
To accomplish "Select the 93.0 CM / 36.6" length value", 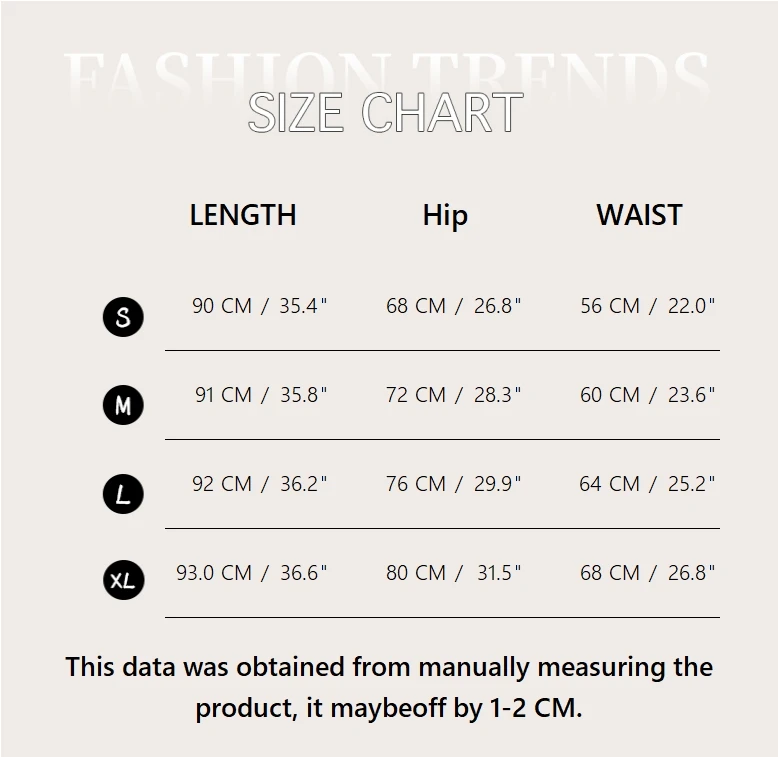I will [252, 573].
